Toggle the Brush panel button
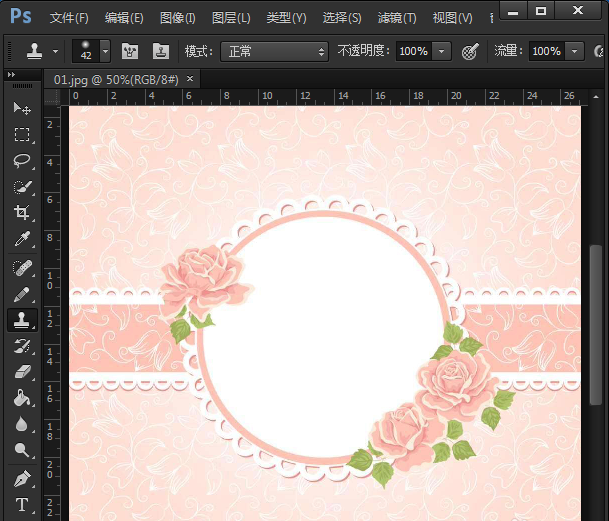 (x=130, y=51)
